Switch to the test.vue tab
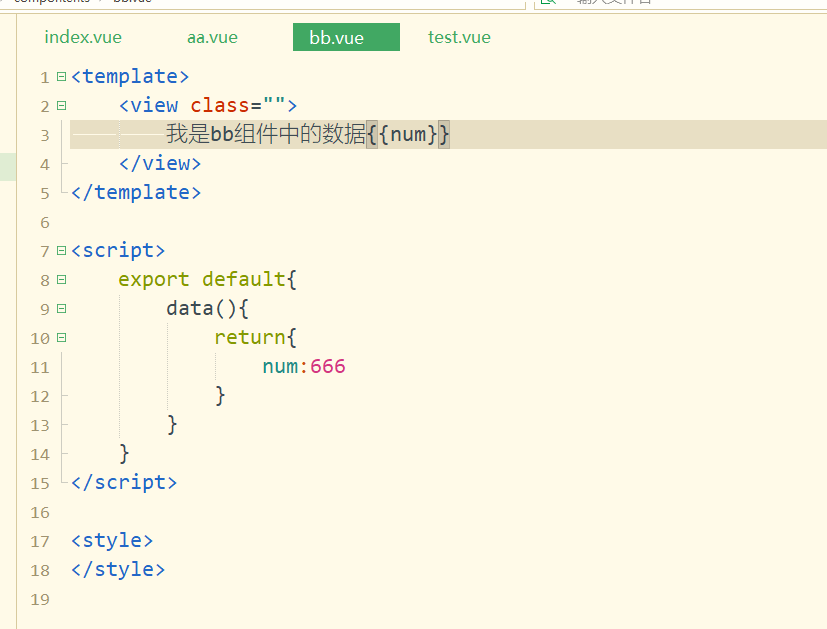Viewport: 827px width, 629px height. point(459,37)
